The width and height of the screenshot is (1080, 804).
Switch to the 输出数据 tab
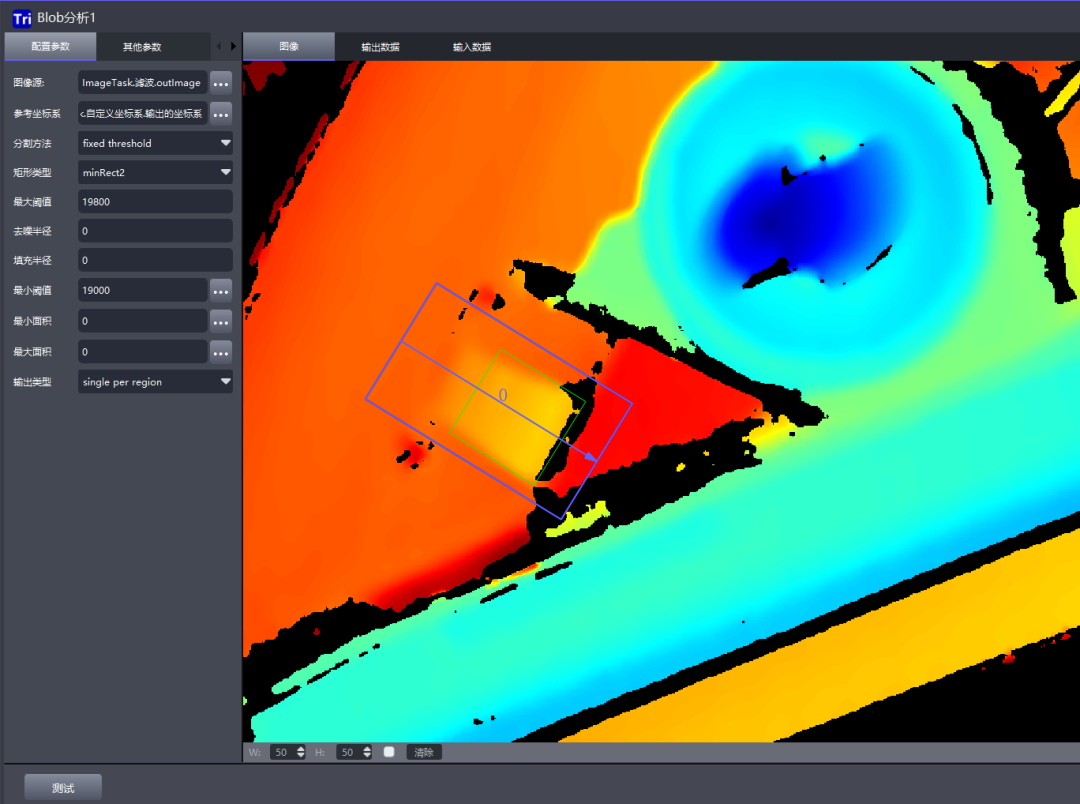coord(380,47)
